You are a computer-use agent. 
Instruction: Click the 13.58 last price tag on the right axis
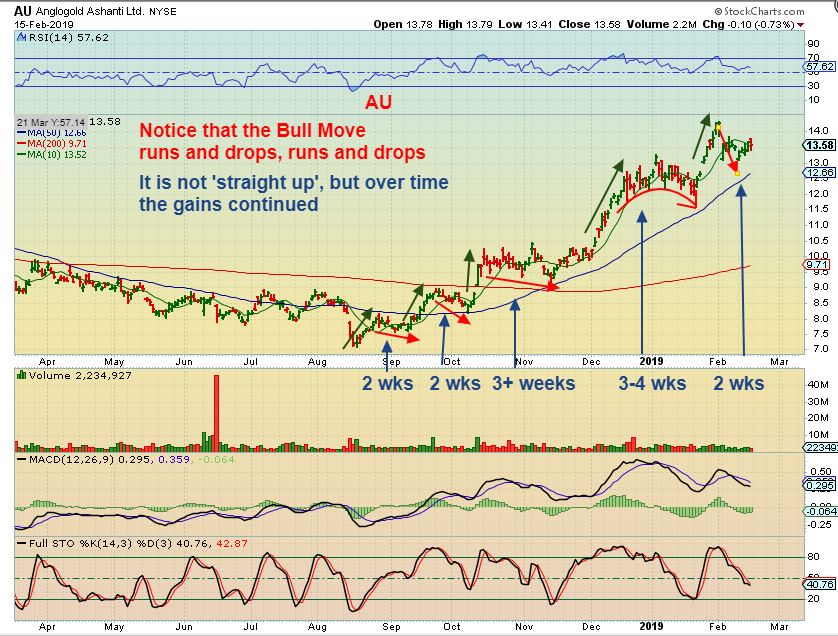click(x=820, y=145)
